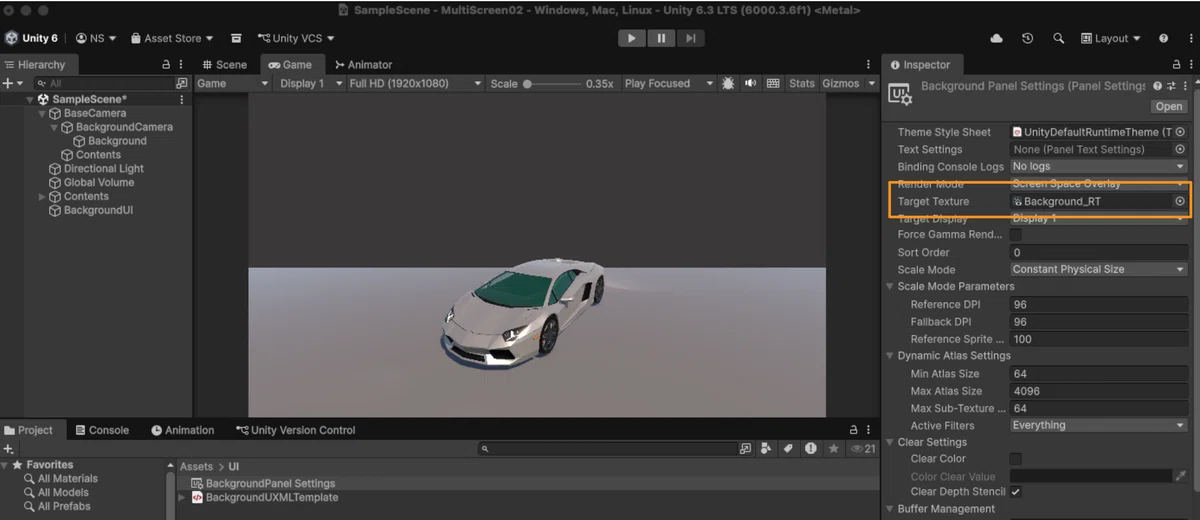Open Scale Mode dropdown
Screen dimensions: 1200x520
1098,270
